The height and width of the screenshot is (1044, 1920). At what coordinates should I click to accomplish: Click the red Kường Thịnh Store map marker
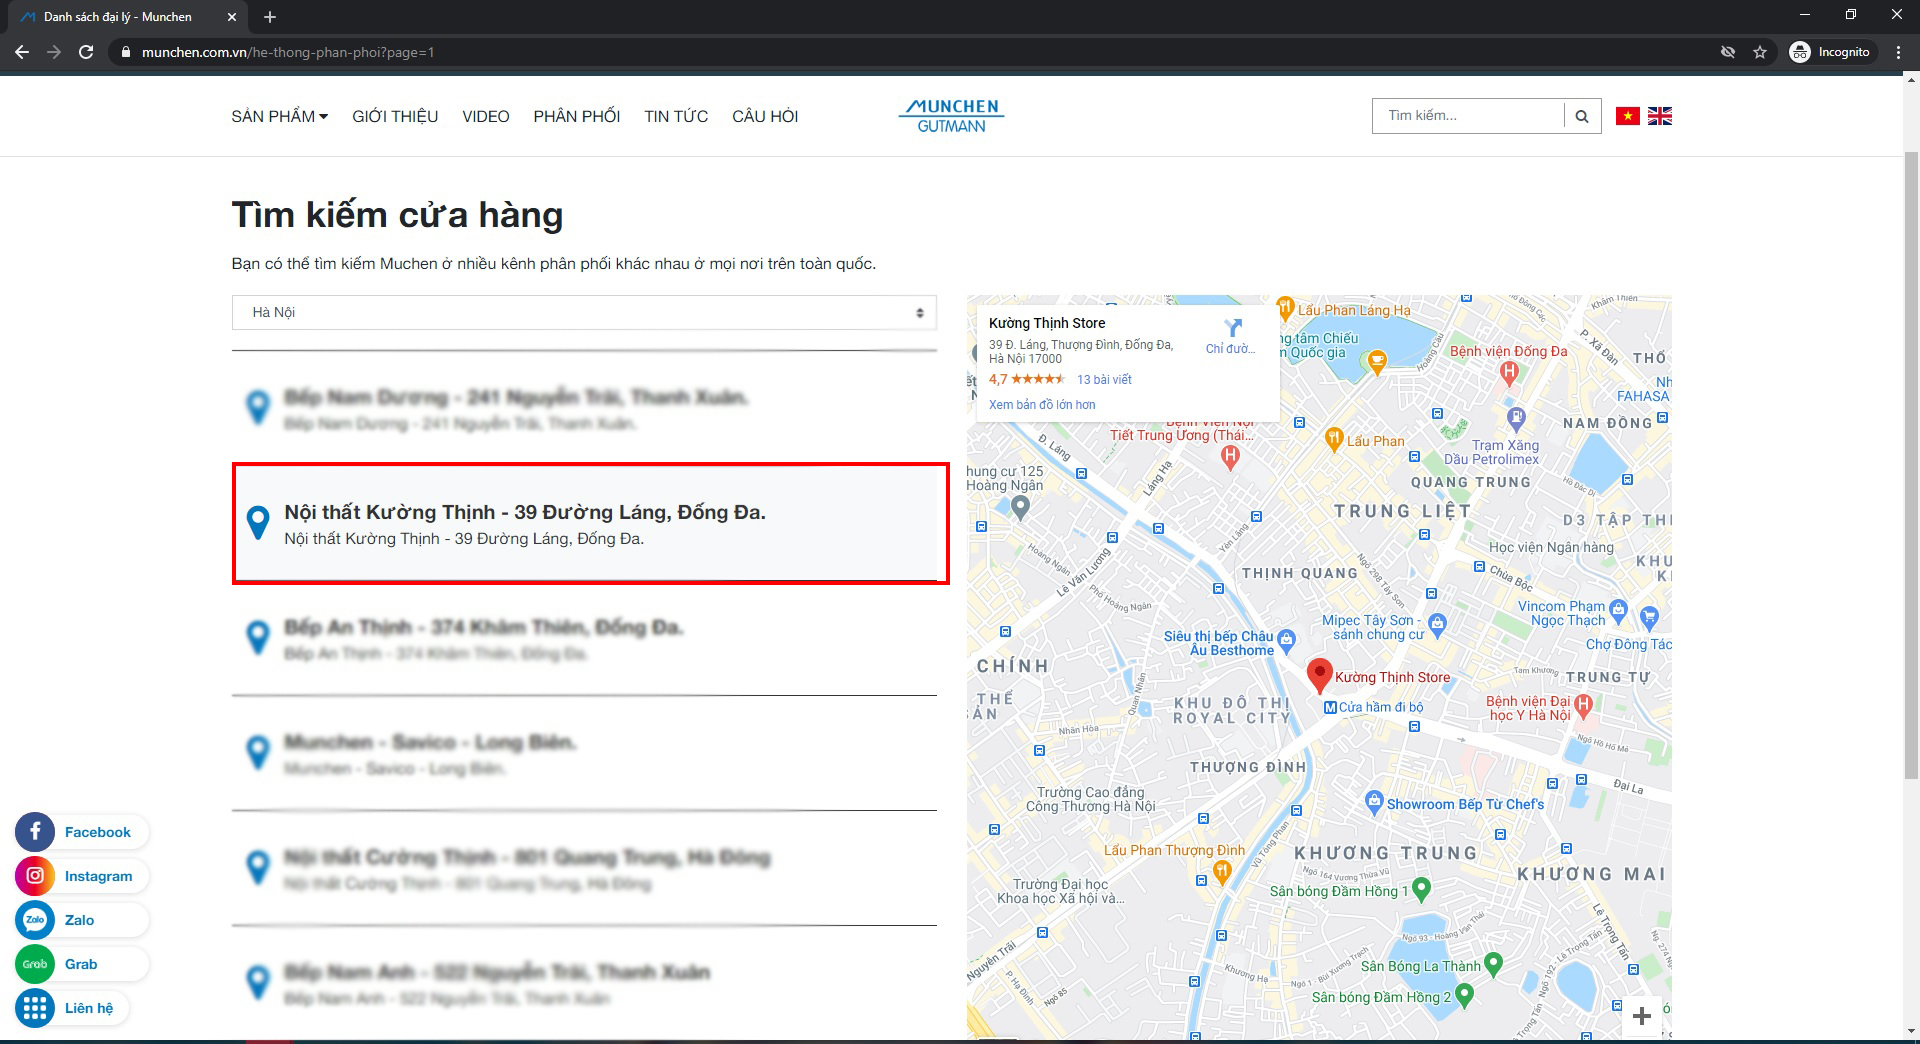tap(1320, 676)
